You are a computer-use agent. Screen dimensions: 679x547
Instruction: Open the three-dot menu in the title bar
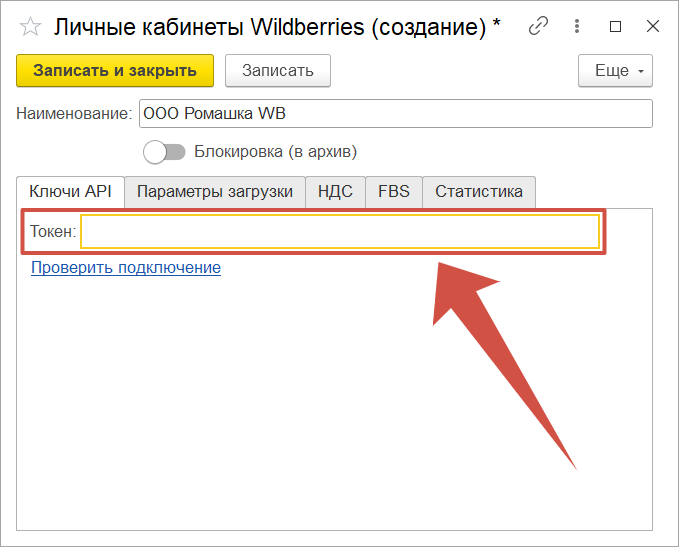click(x=579, y=26)
